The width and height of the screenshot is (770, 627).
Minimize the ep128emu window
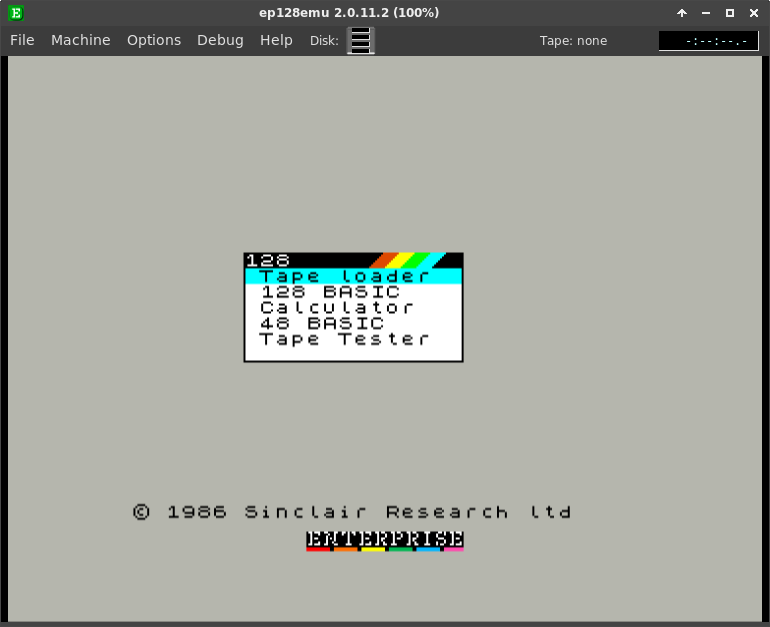click(706, 13)
